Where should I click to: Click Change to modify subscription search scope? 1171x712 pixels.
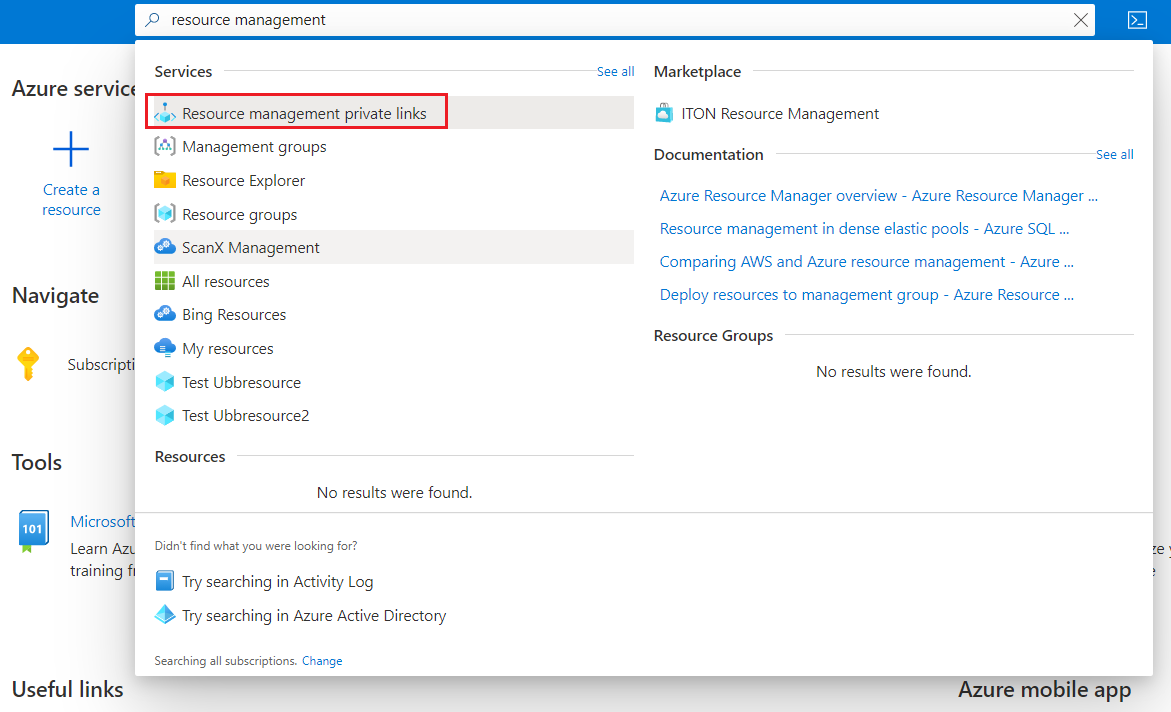coord(322,660)
